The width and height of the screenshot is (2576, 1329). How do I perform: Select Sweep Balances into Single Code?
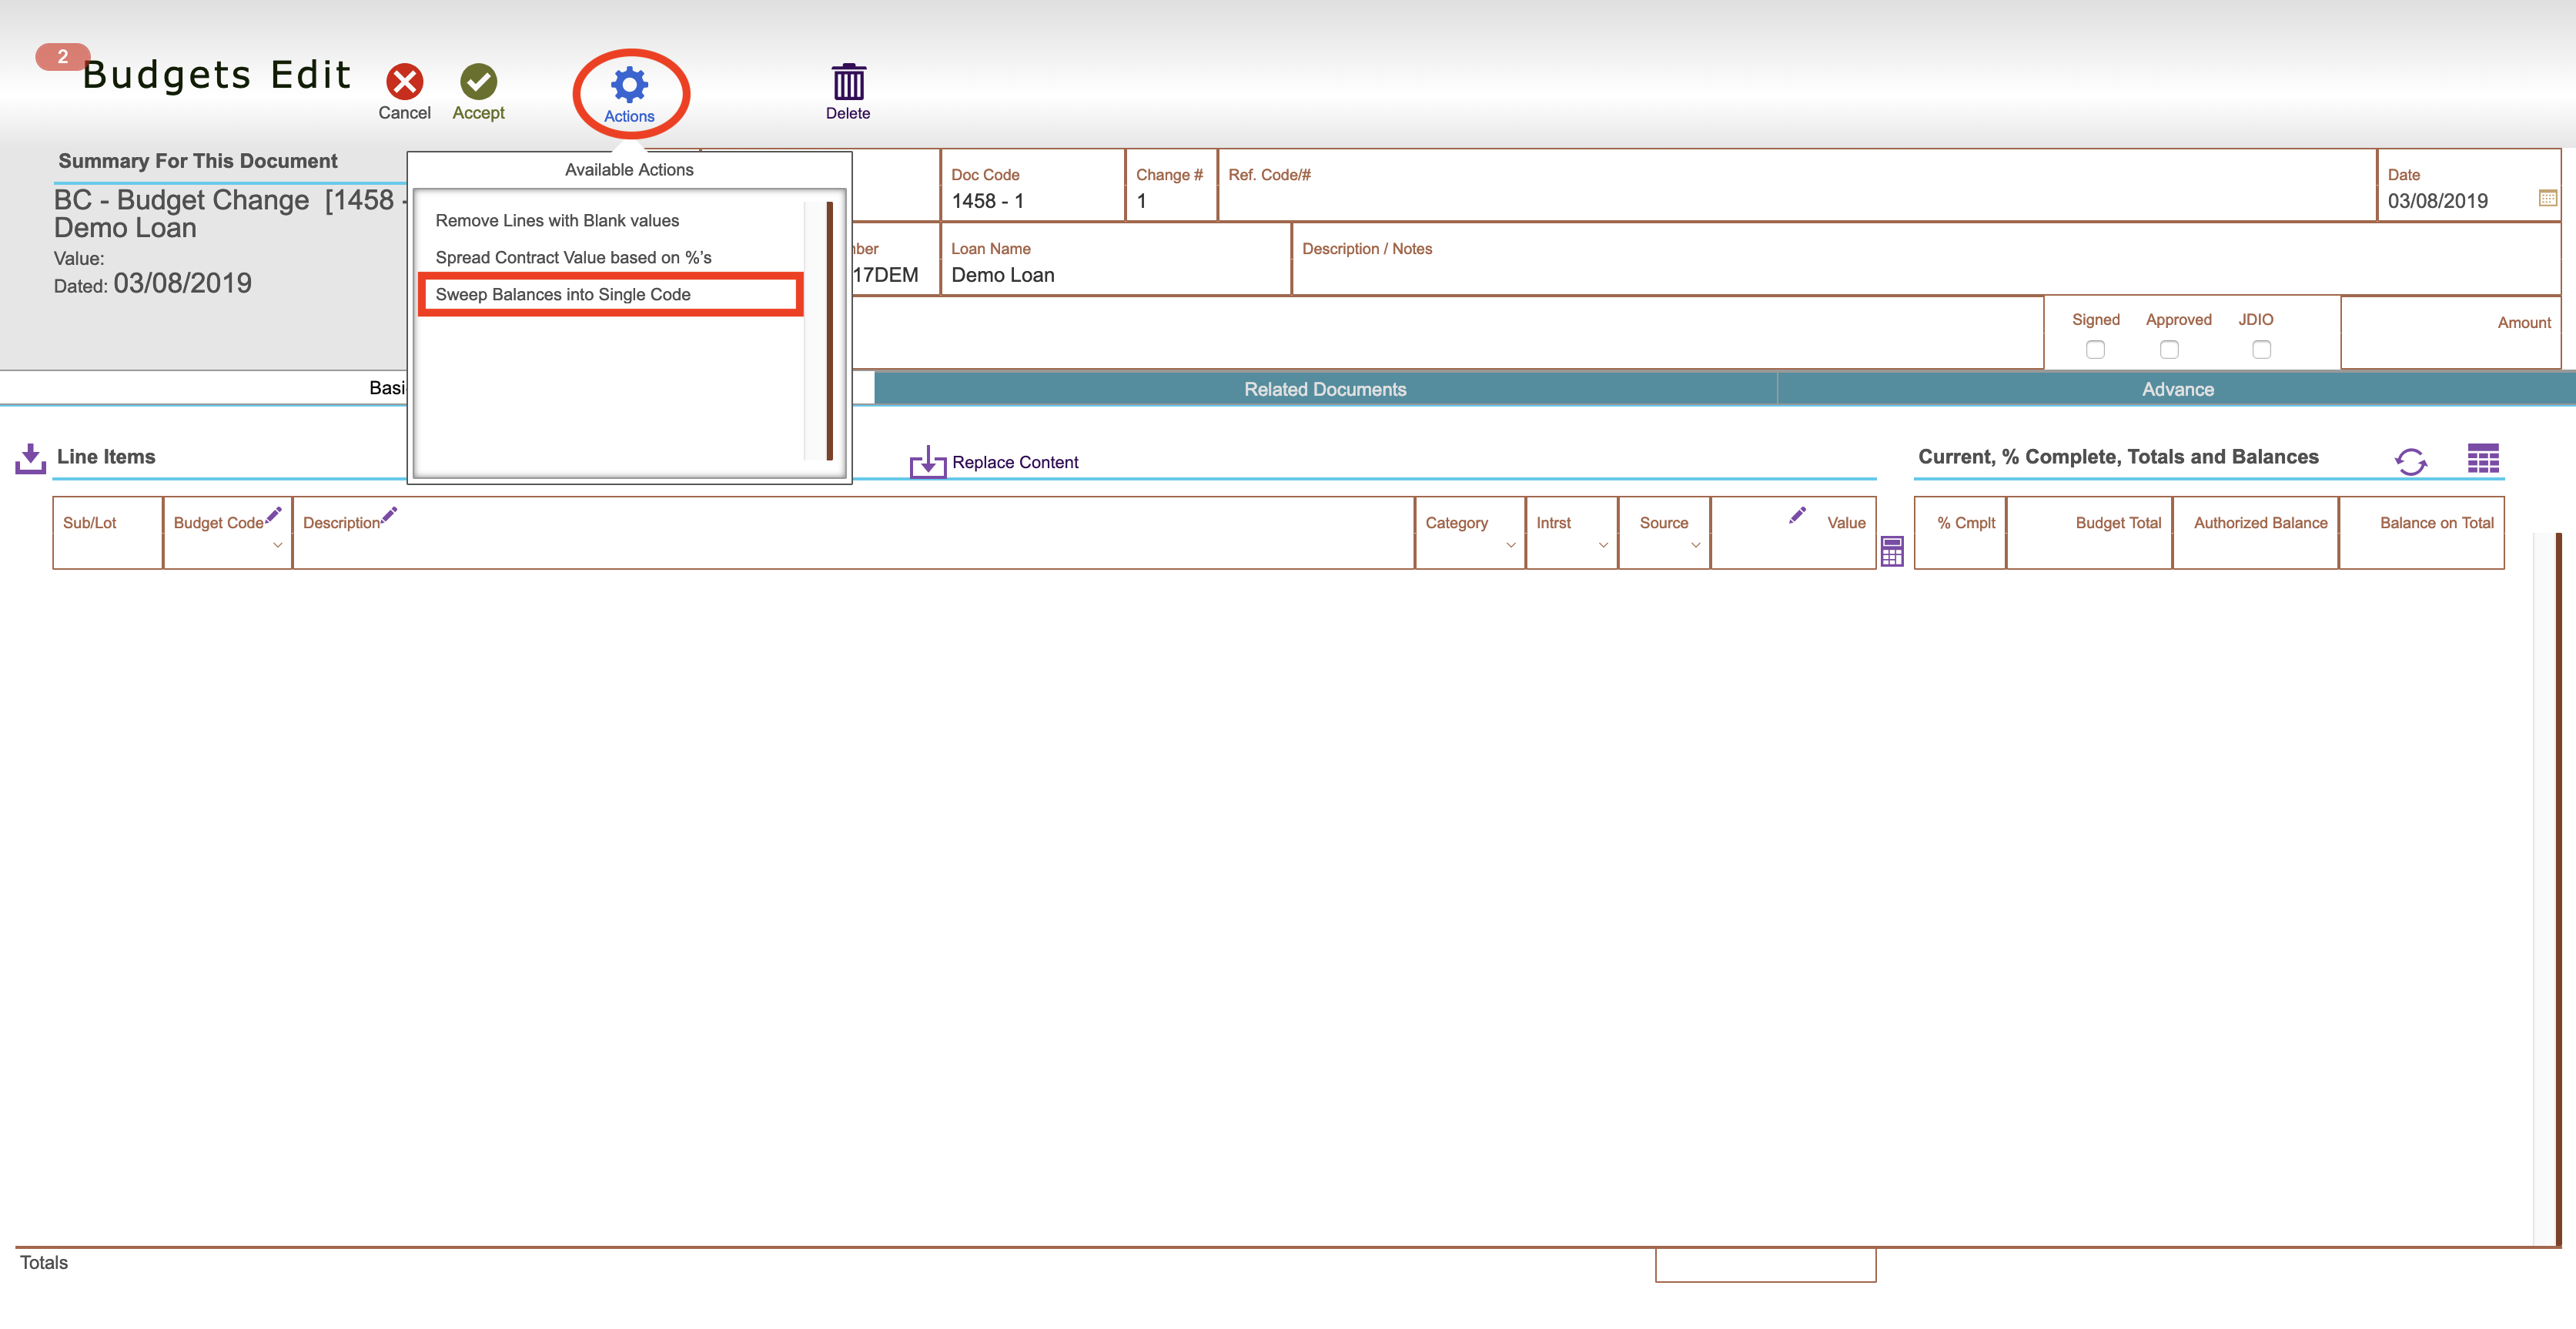pos(563,294)
